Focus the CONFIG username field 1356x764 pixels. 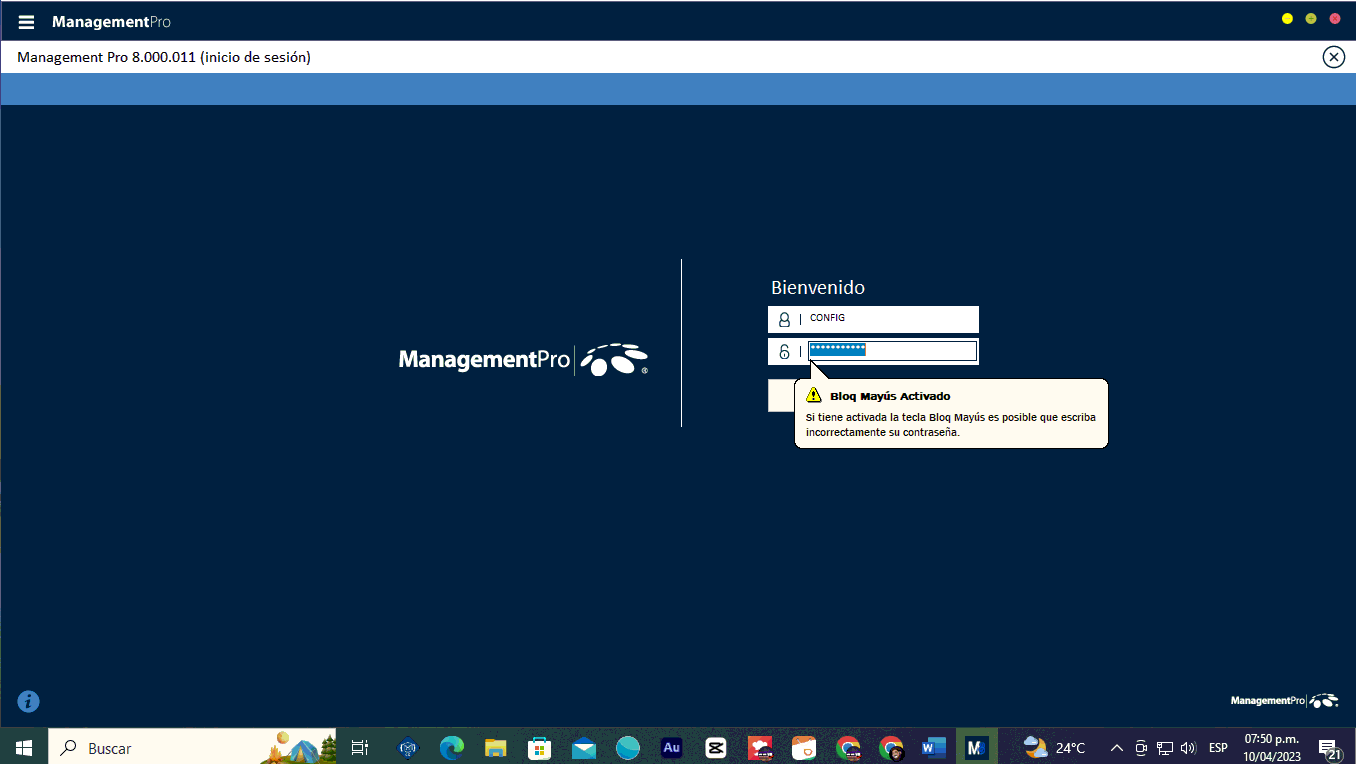[890, 319]
